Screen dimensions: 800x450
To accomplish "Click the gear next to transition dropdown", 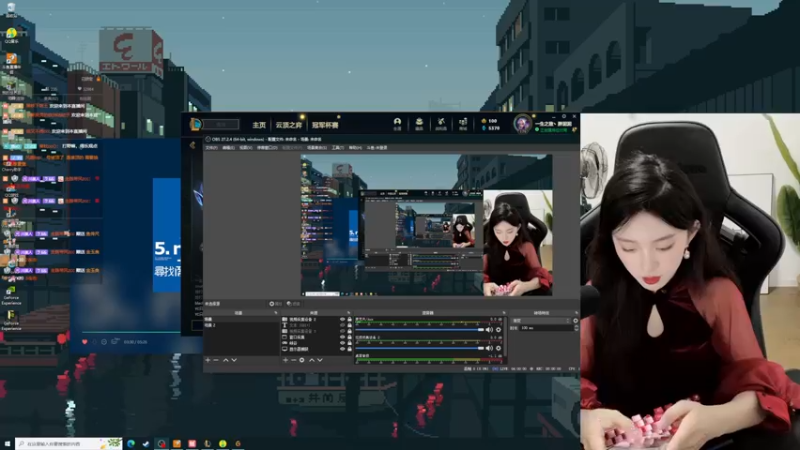I will tap(576, 320).
